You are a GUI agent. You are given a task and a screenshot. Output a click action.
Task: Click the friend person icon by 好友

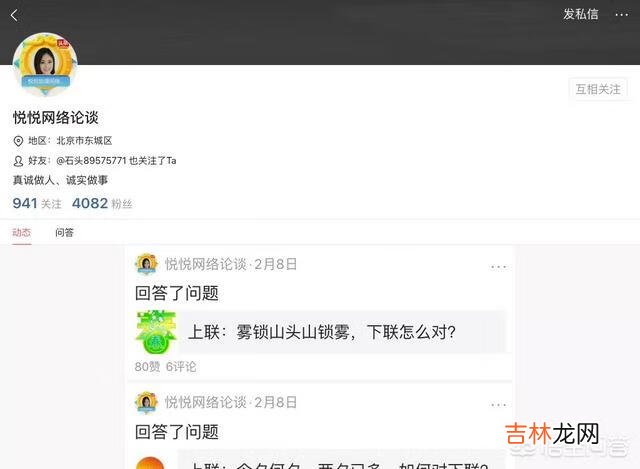tap(18, 161)
